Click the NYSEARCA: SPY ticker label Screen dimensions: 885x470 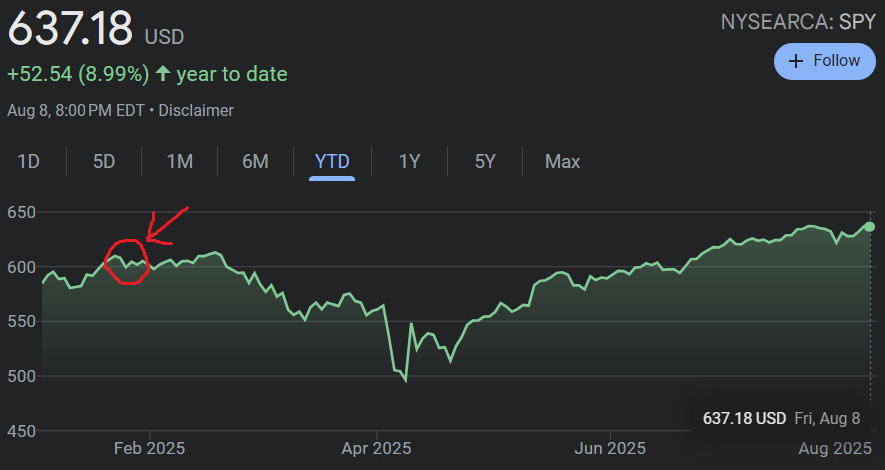[797, 21]
